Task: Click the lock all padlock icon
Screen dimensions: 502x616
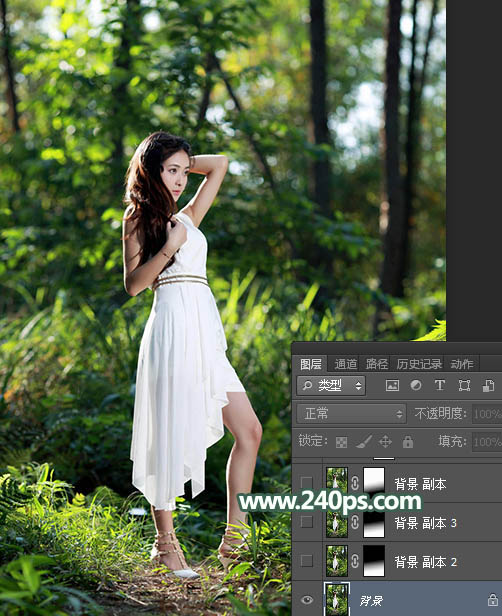Action: (x=408, y=442)
